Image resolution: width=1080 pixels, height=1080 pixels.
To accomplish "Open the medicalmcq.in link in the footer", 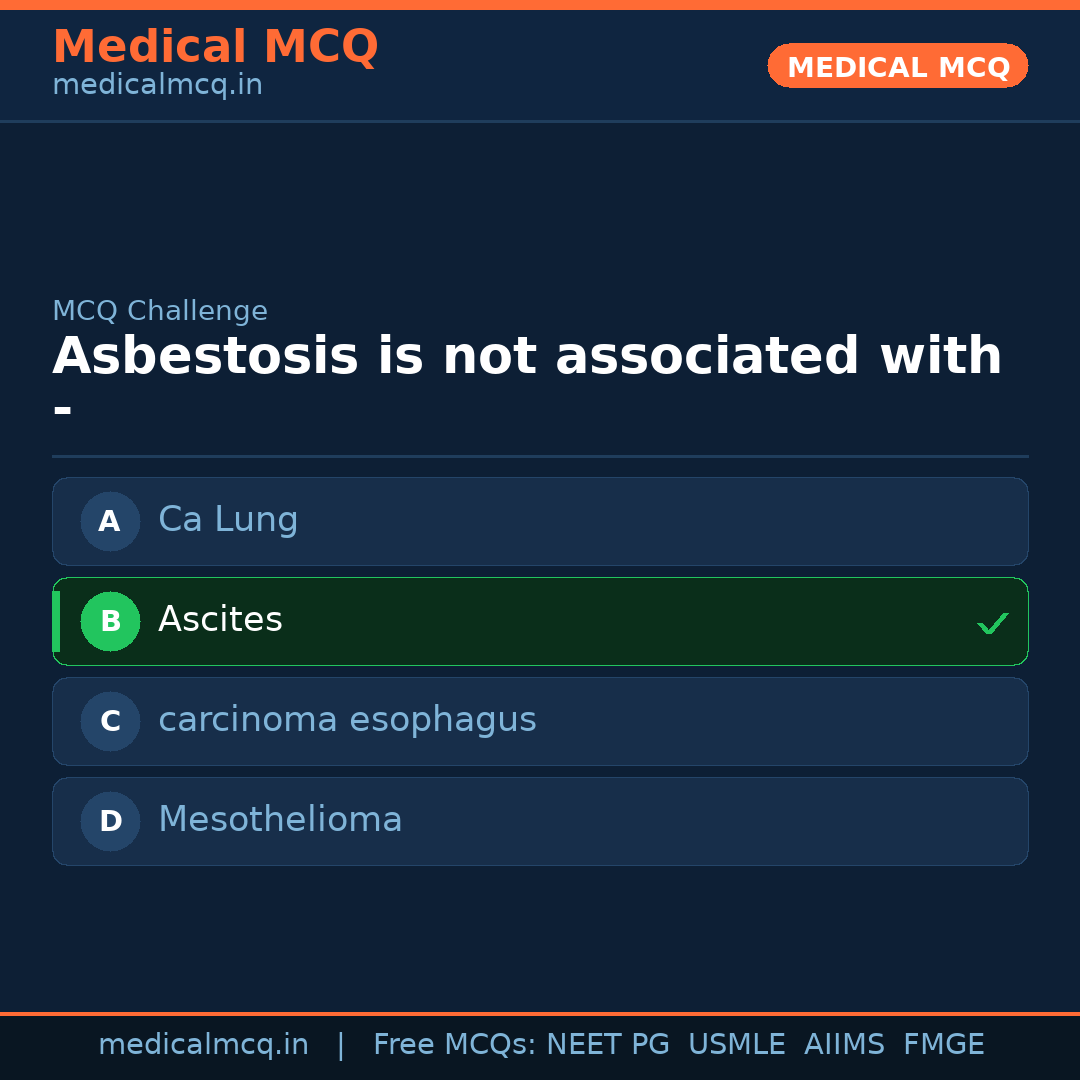I will point(203,1045).
